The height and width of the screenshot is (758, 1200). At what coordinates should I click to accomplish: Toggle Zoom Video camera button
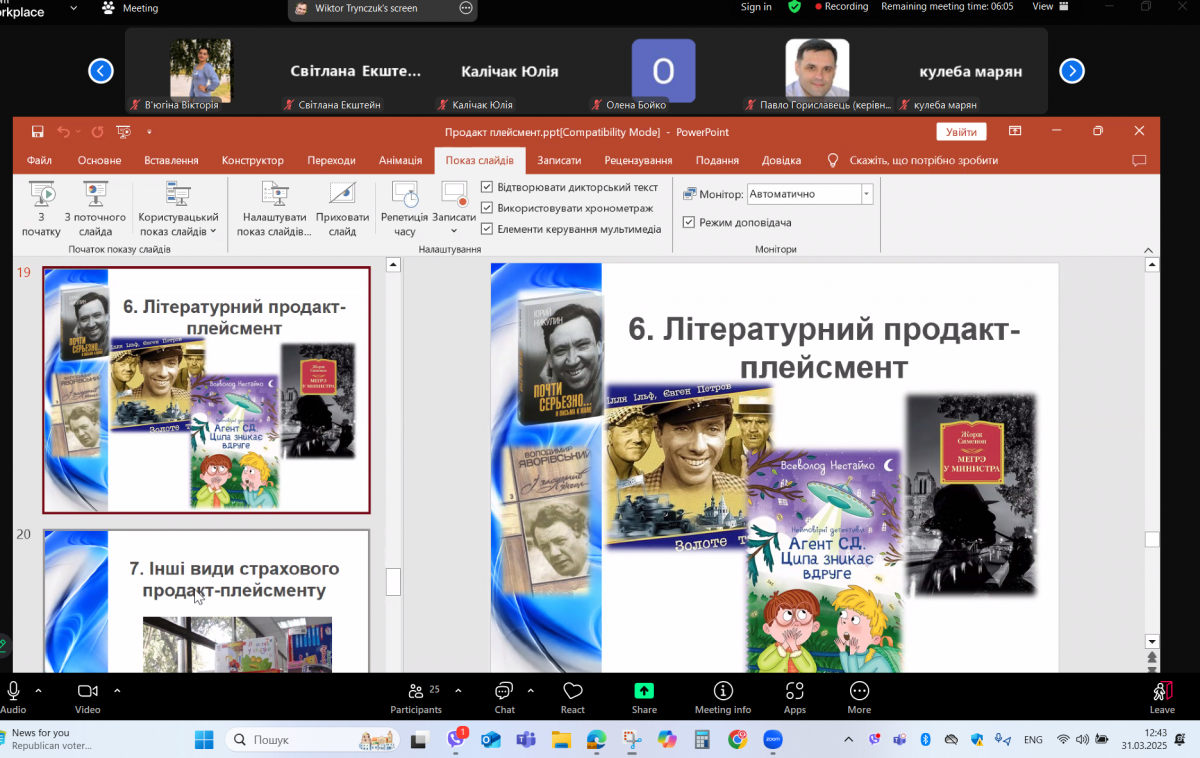coord(88,696)
